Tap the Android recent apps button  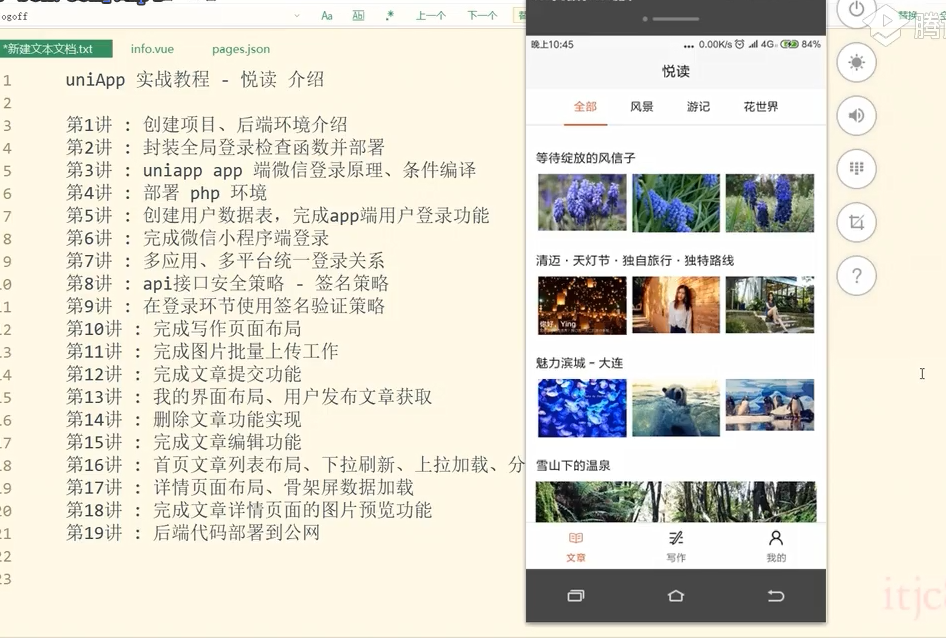575,596
